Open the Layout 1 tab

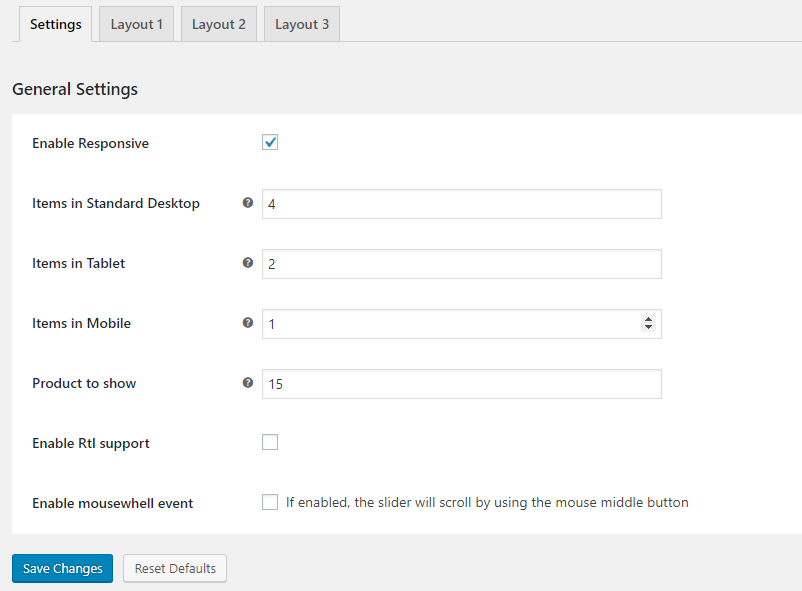(137, 24)
